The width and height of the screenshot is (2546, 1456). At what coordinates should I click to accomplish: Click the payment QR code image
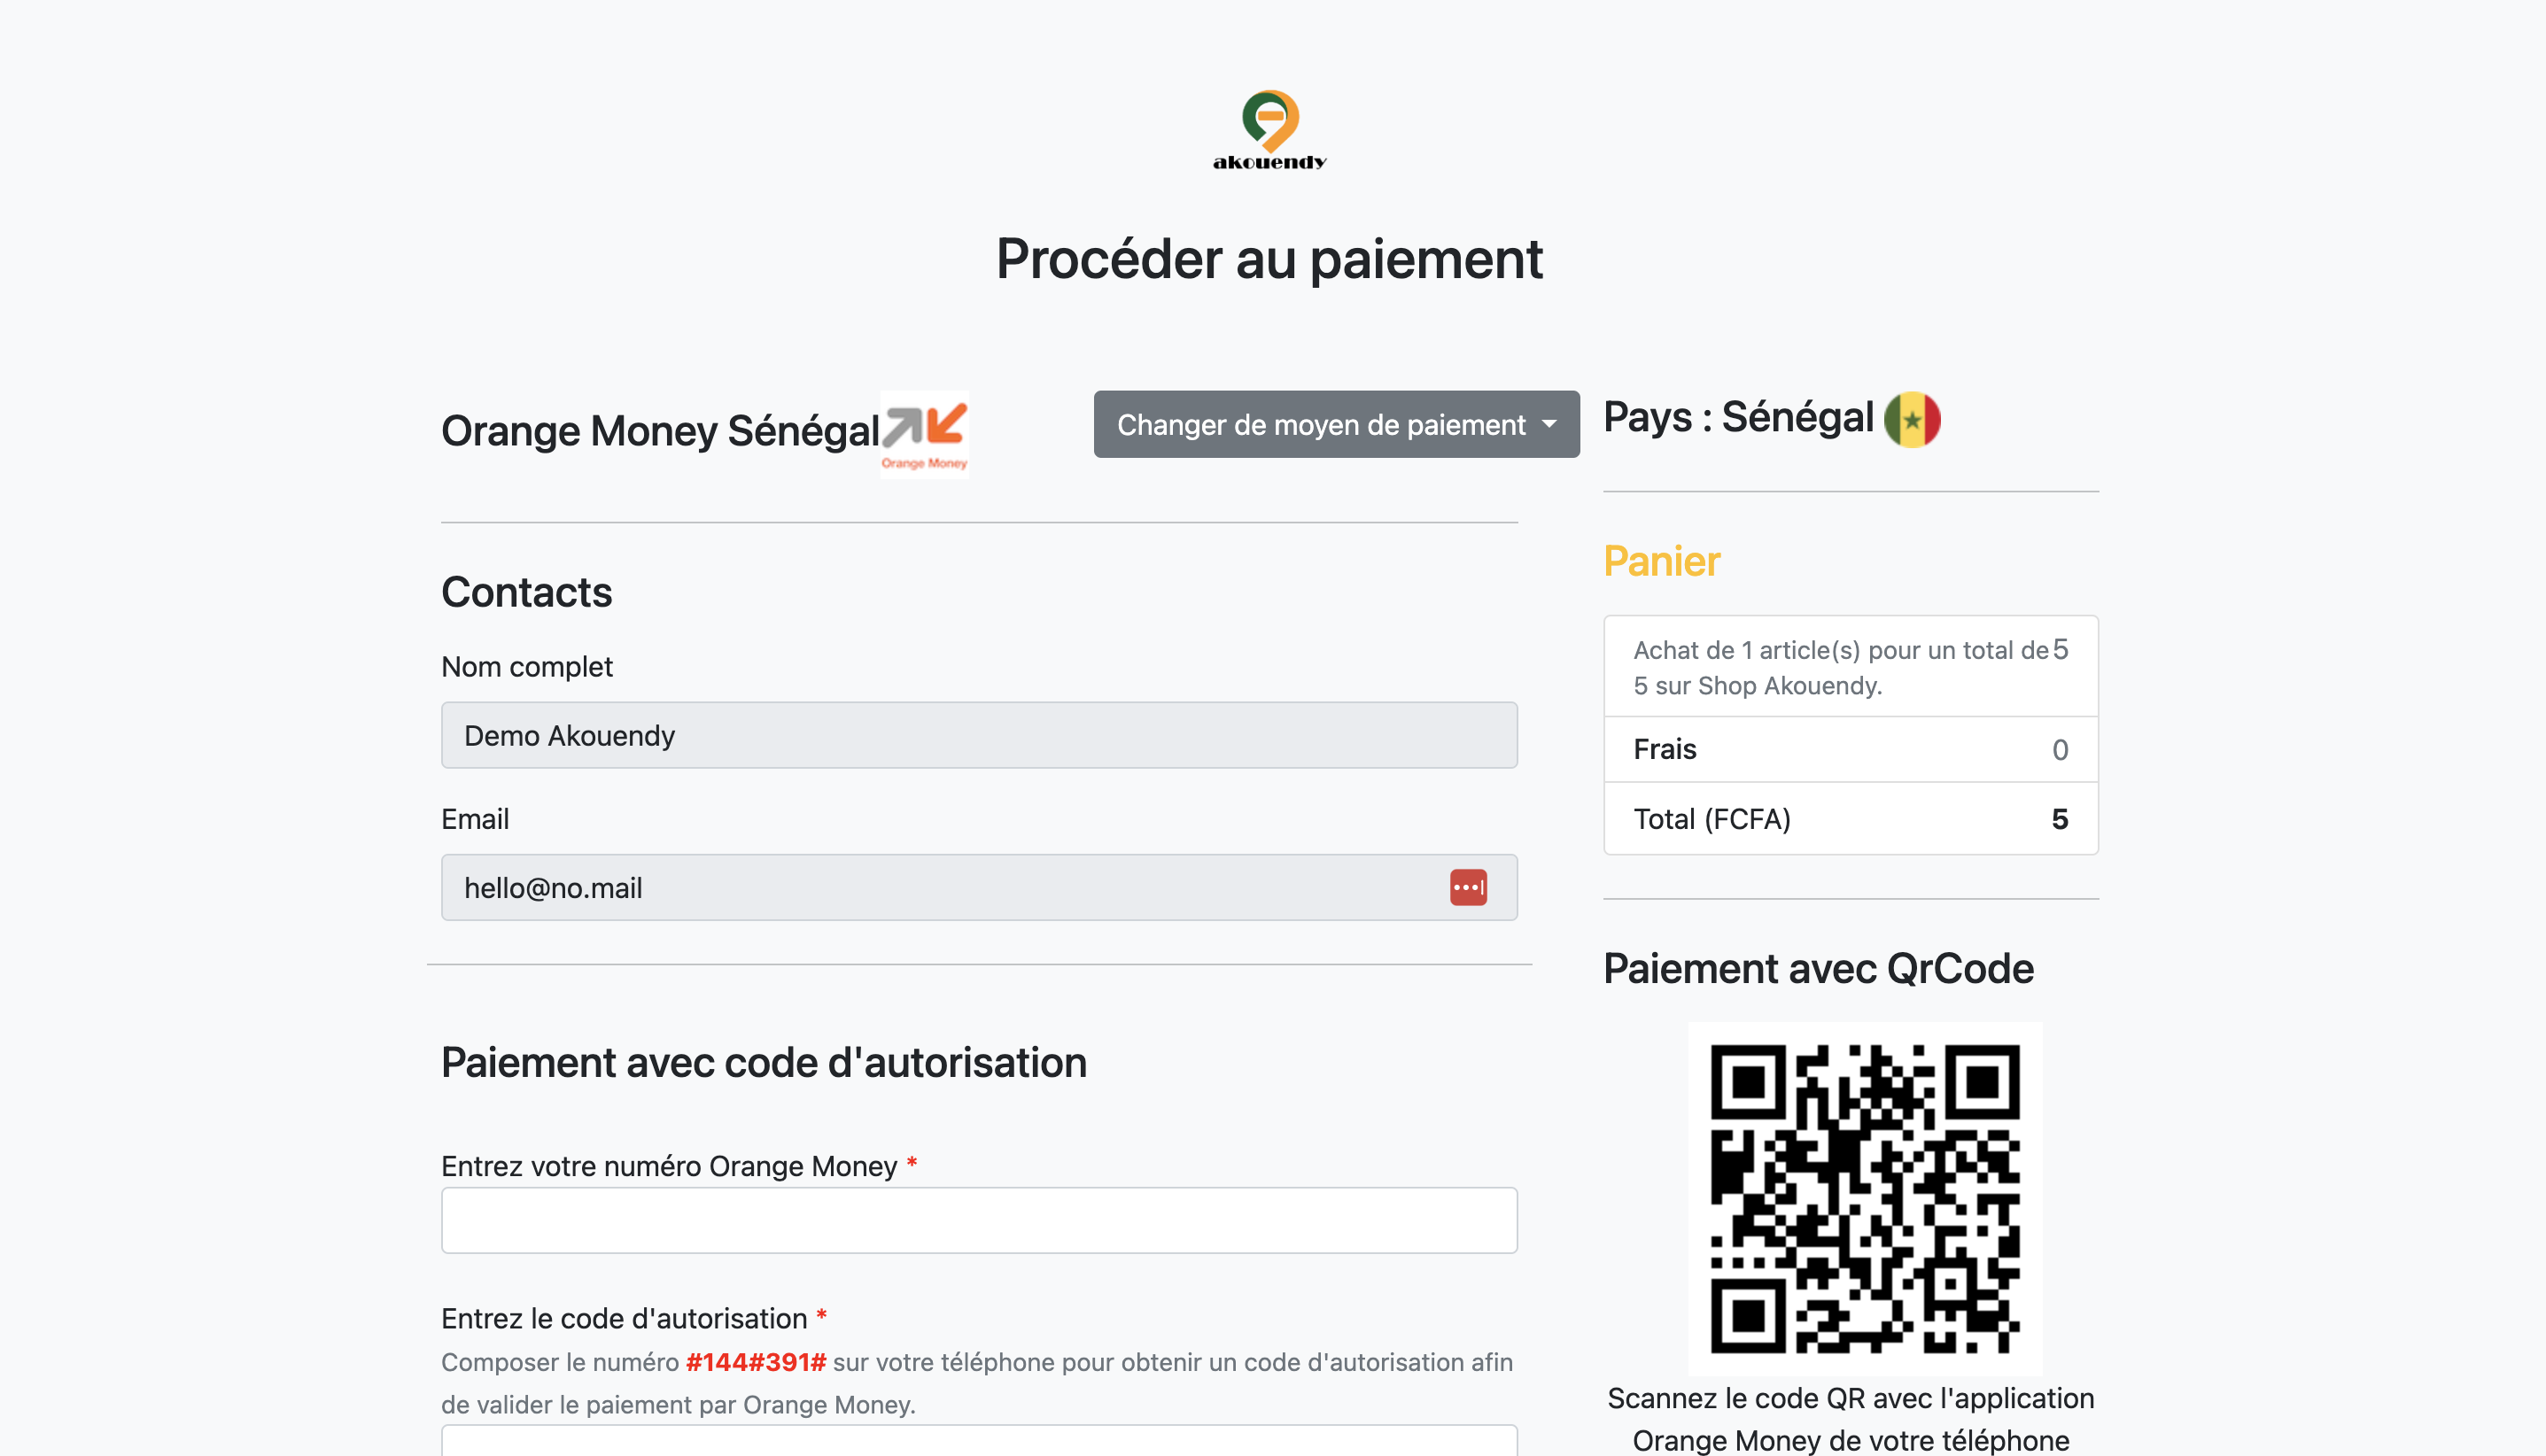coord(1864,1198)
